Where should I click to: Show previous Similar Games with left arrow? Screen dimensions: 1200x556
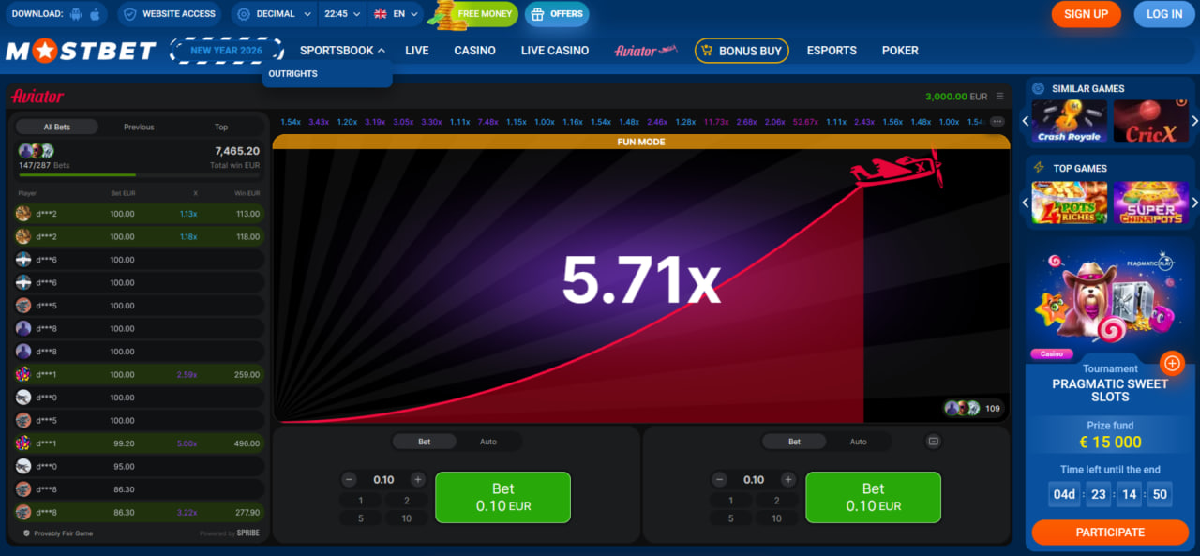click(1025, 121)
